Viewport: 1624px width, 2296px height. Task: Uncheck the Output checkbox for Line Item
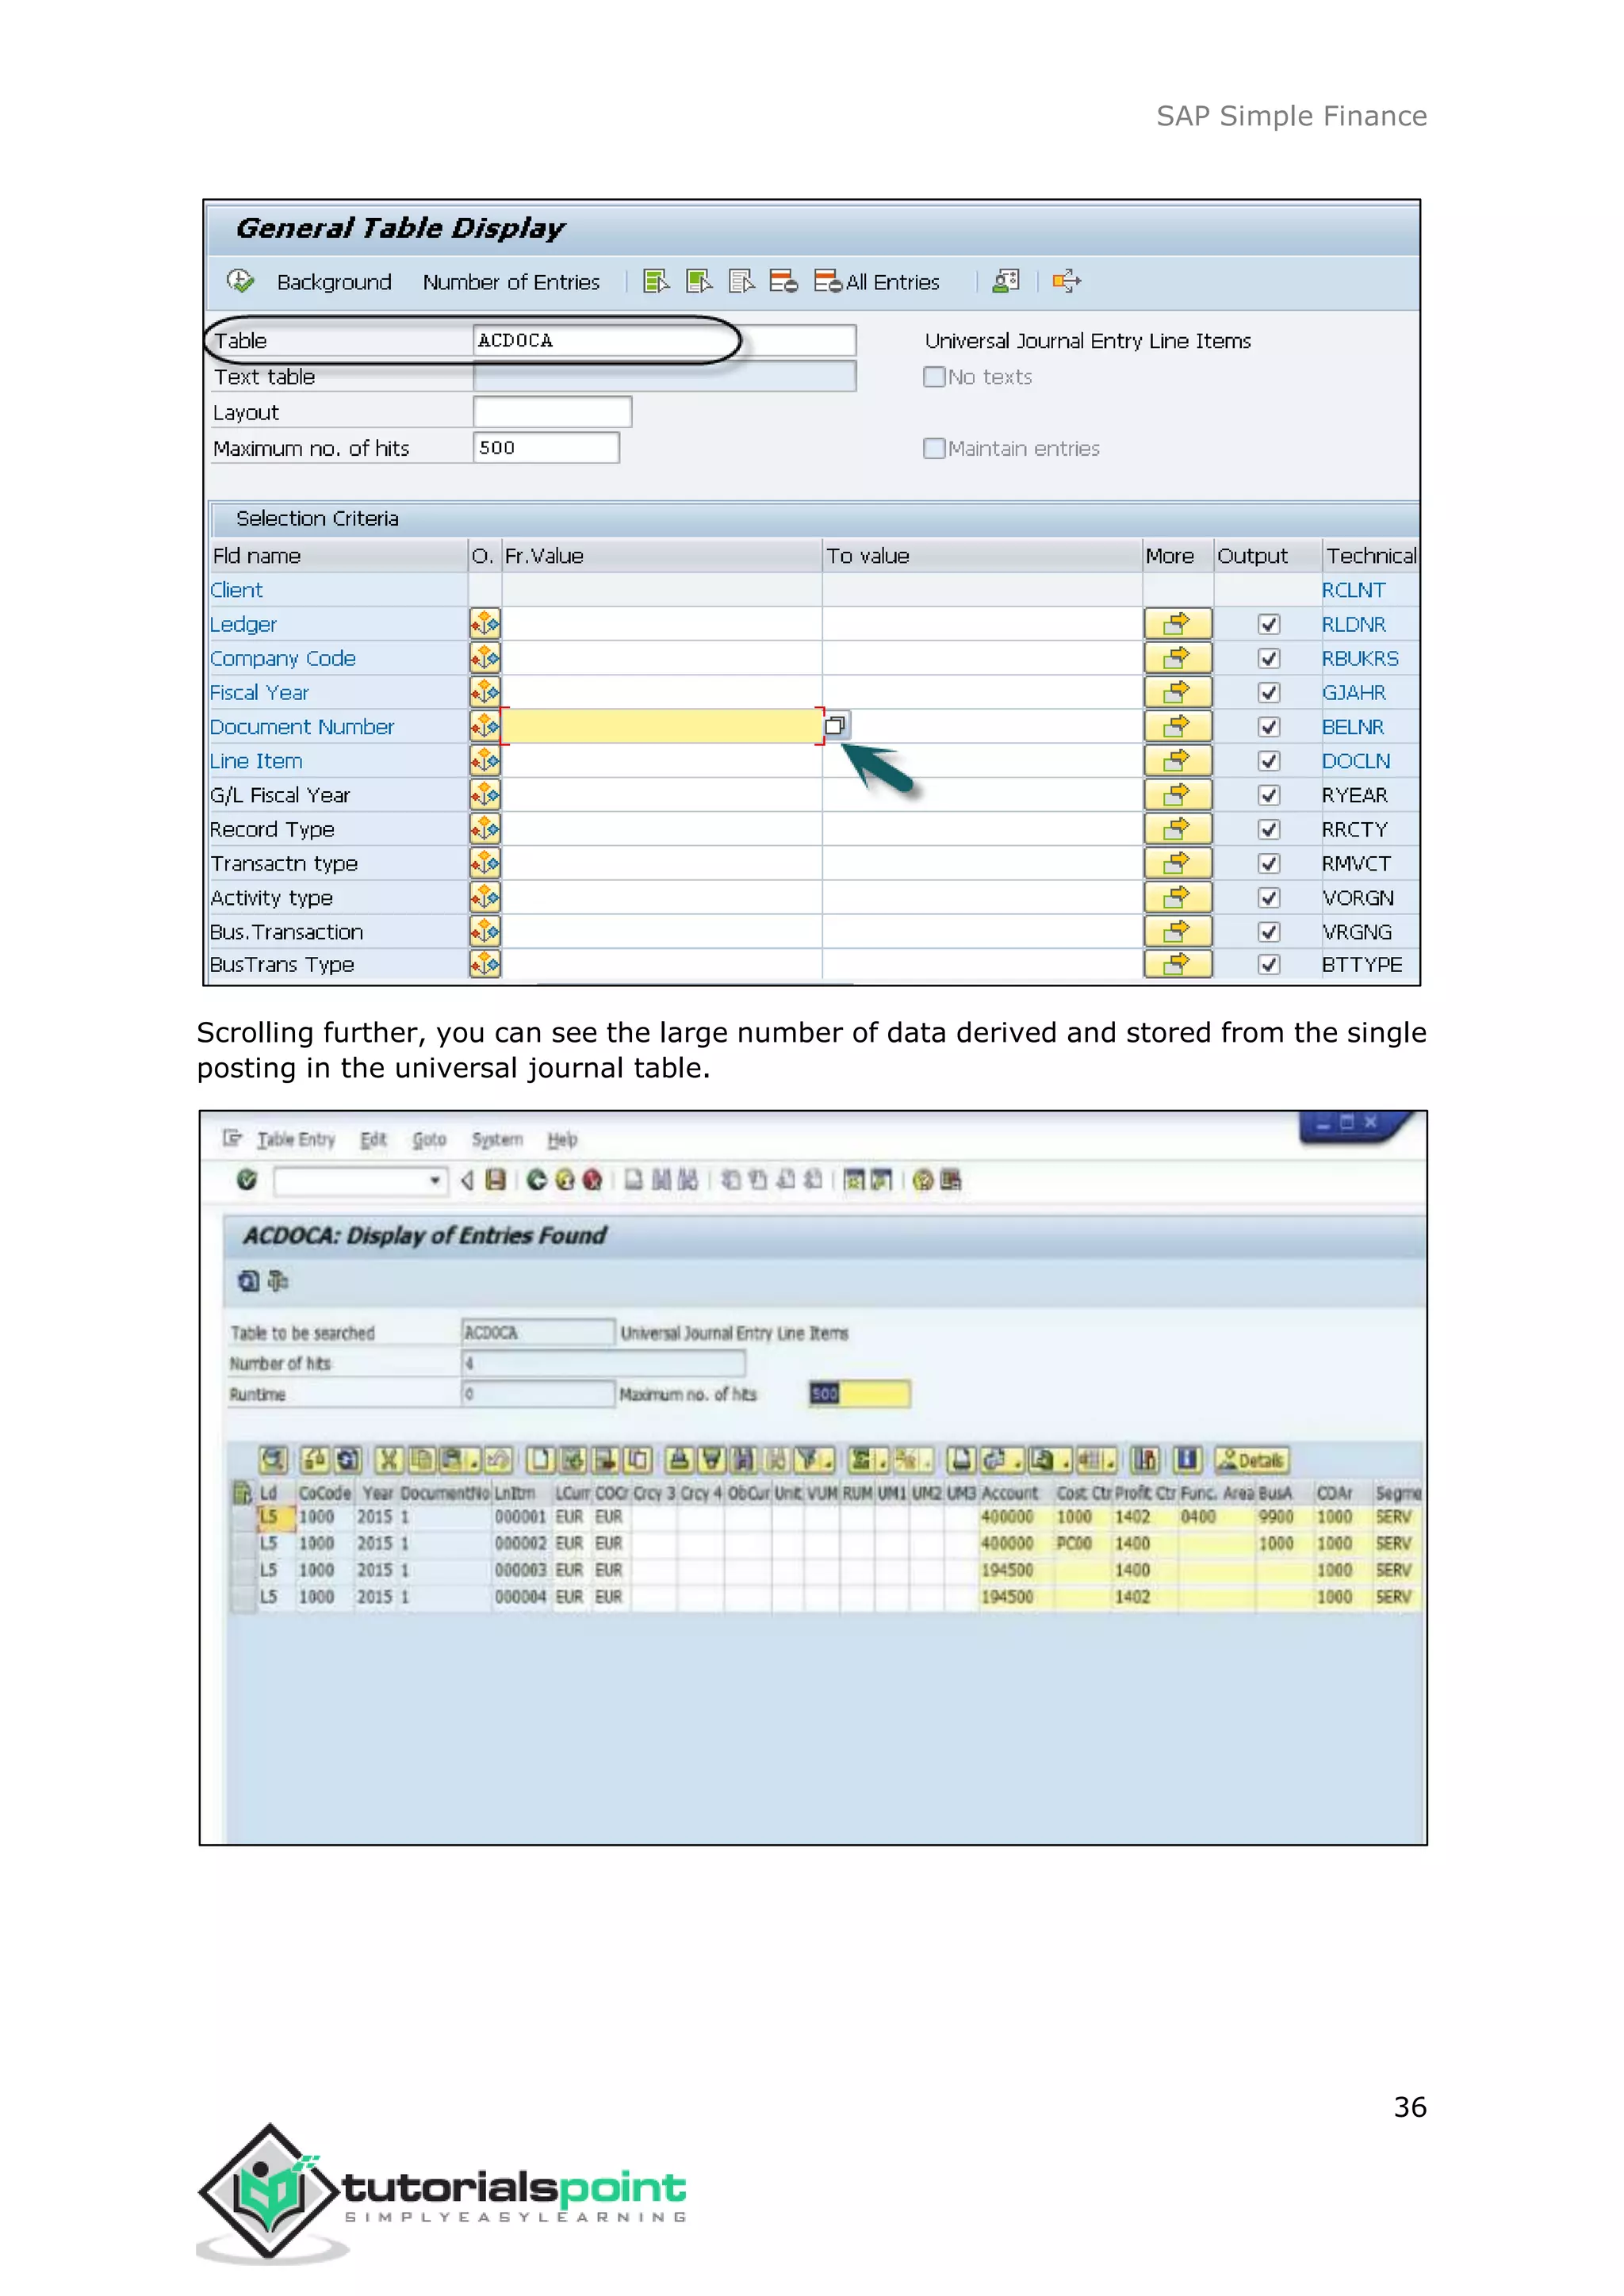[1269, 761]
